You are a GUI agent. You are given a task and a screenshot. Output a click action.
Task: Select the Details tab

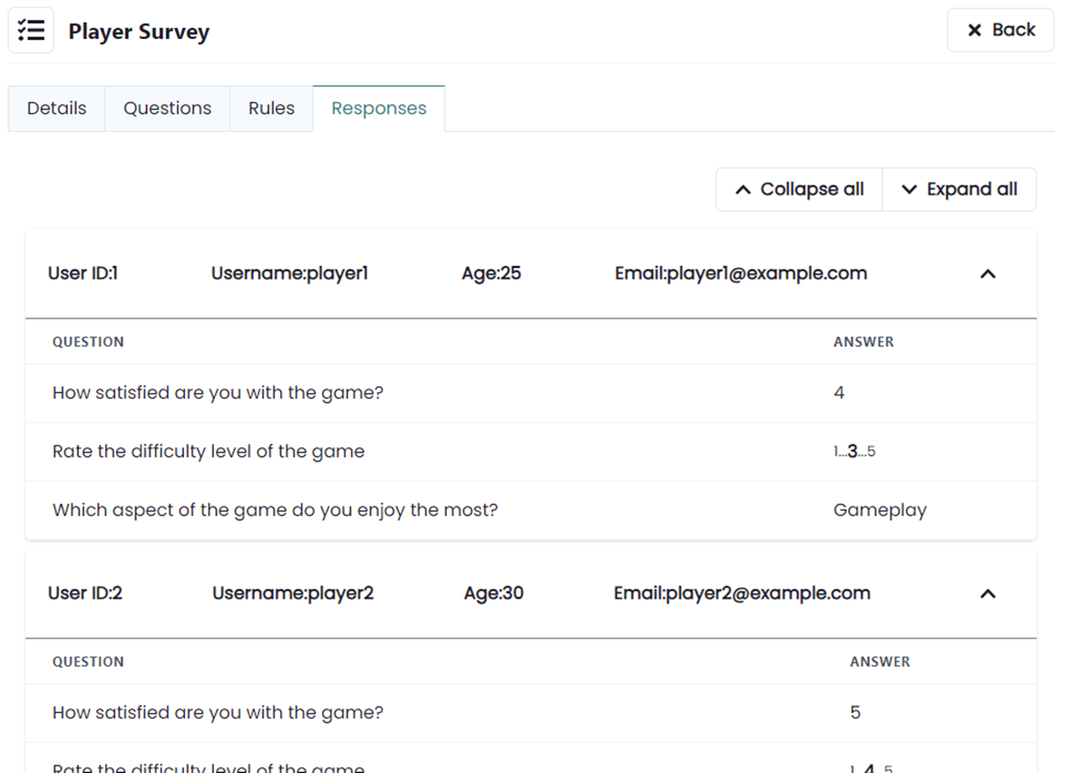tap(56, 108)
